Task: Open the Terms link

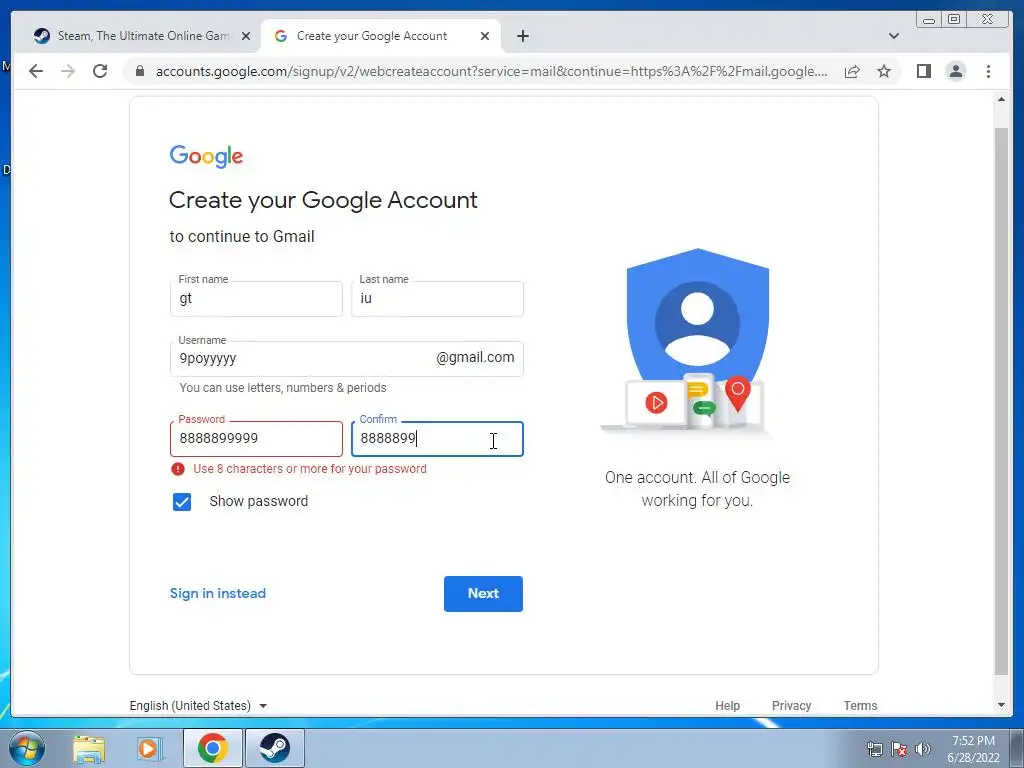Action: click(x=860, y=705)
